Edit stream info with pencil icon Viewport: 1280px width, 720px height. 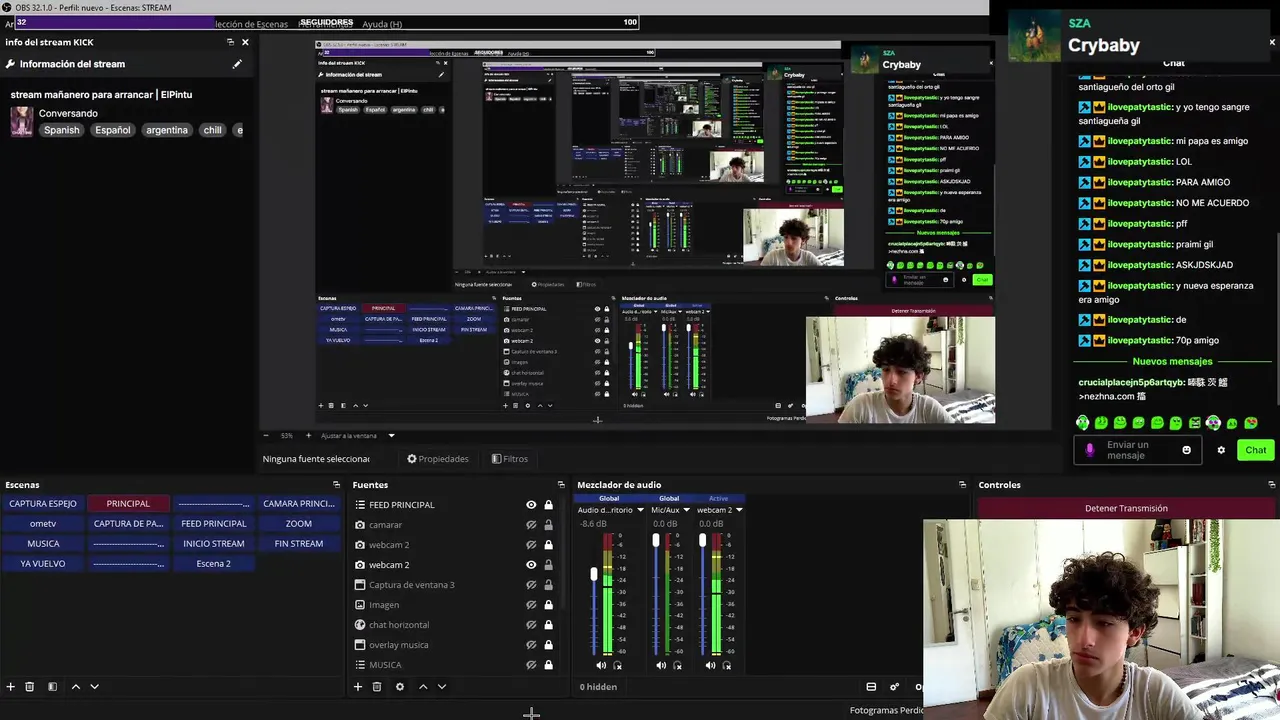point(237,64)
